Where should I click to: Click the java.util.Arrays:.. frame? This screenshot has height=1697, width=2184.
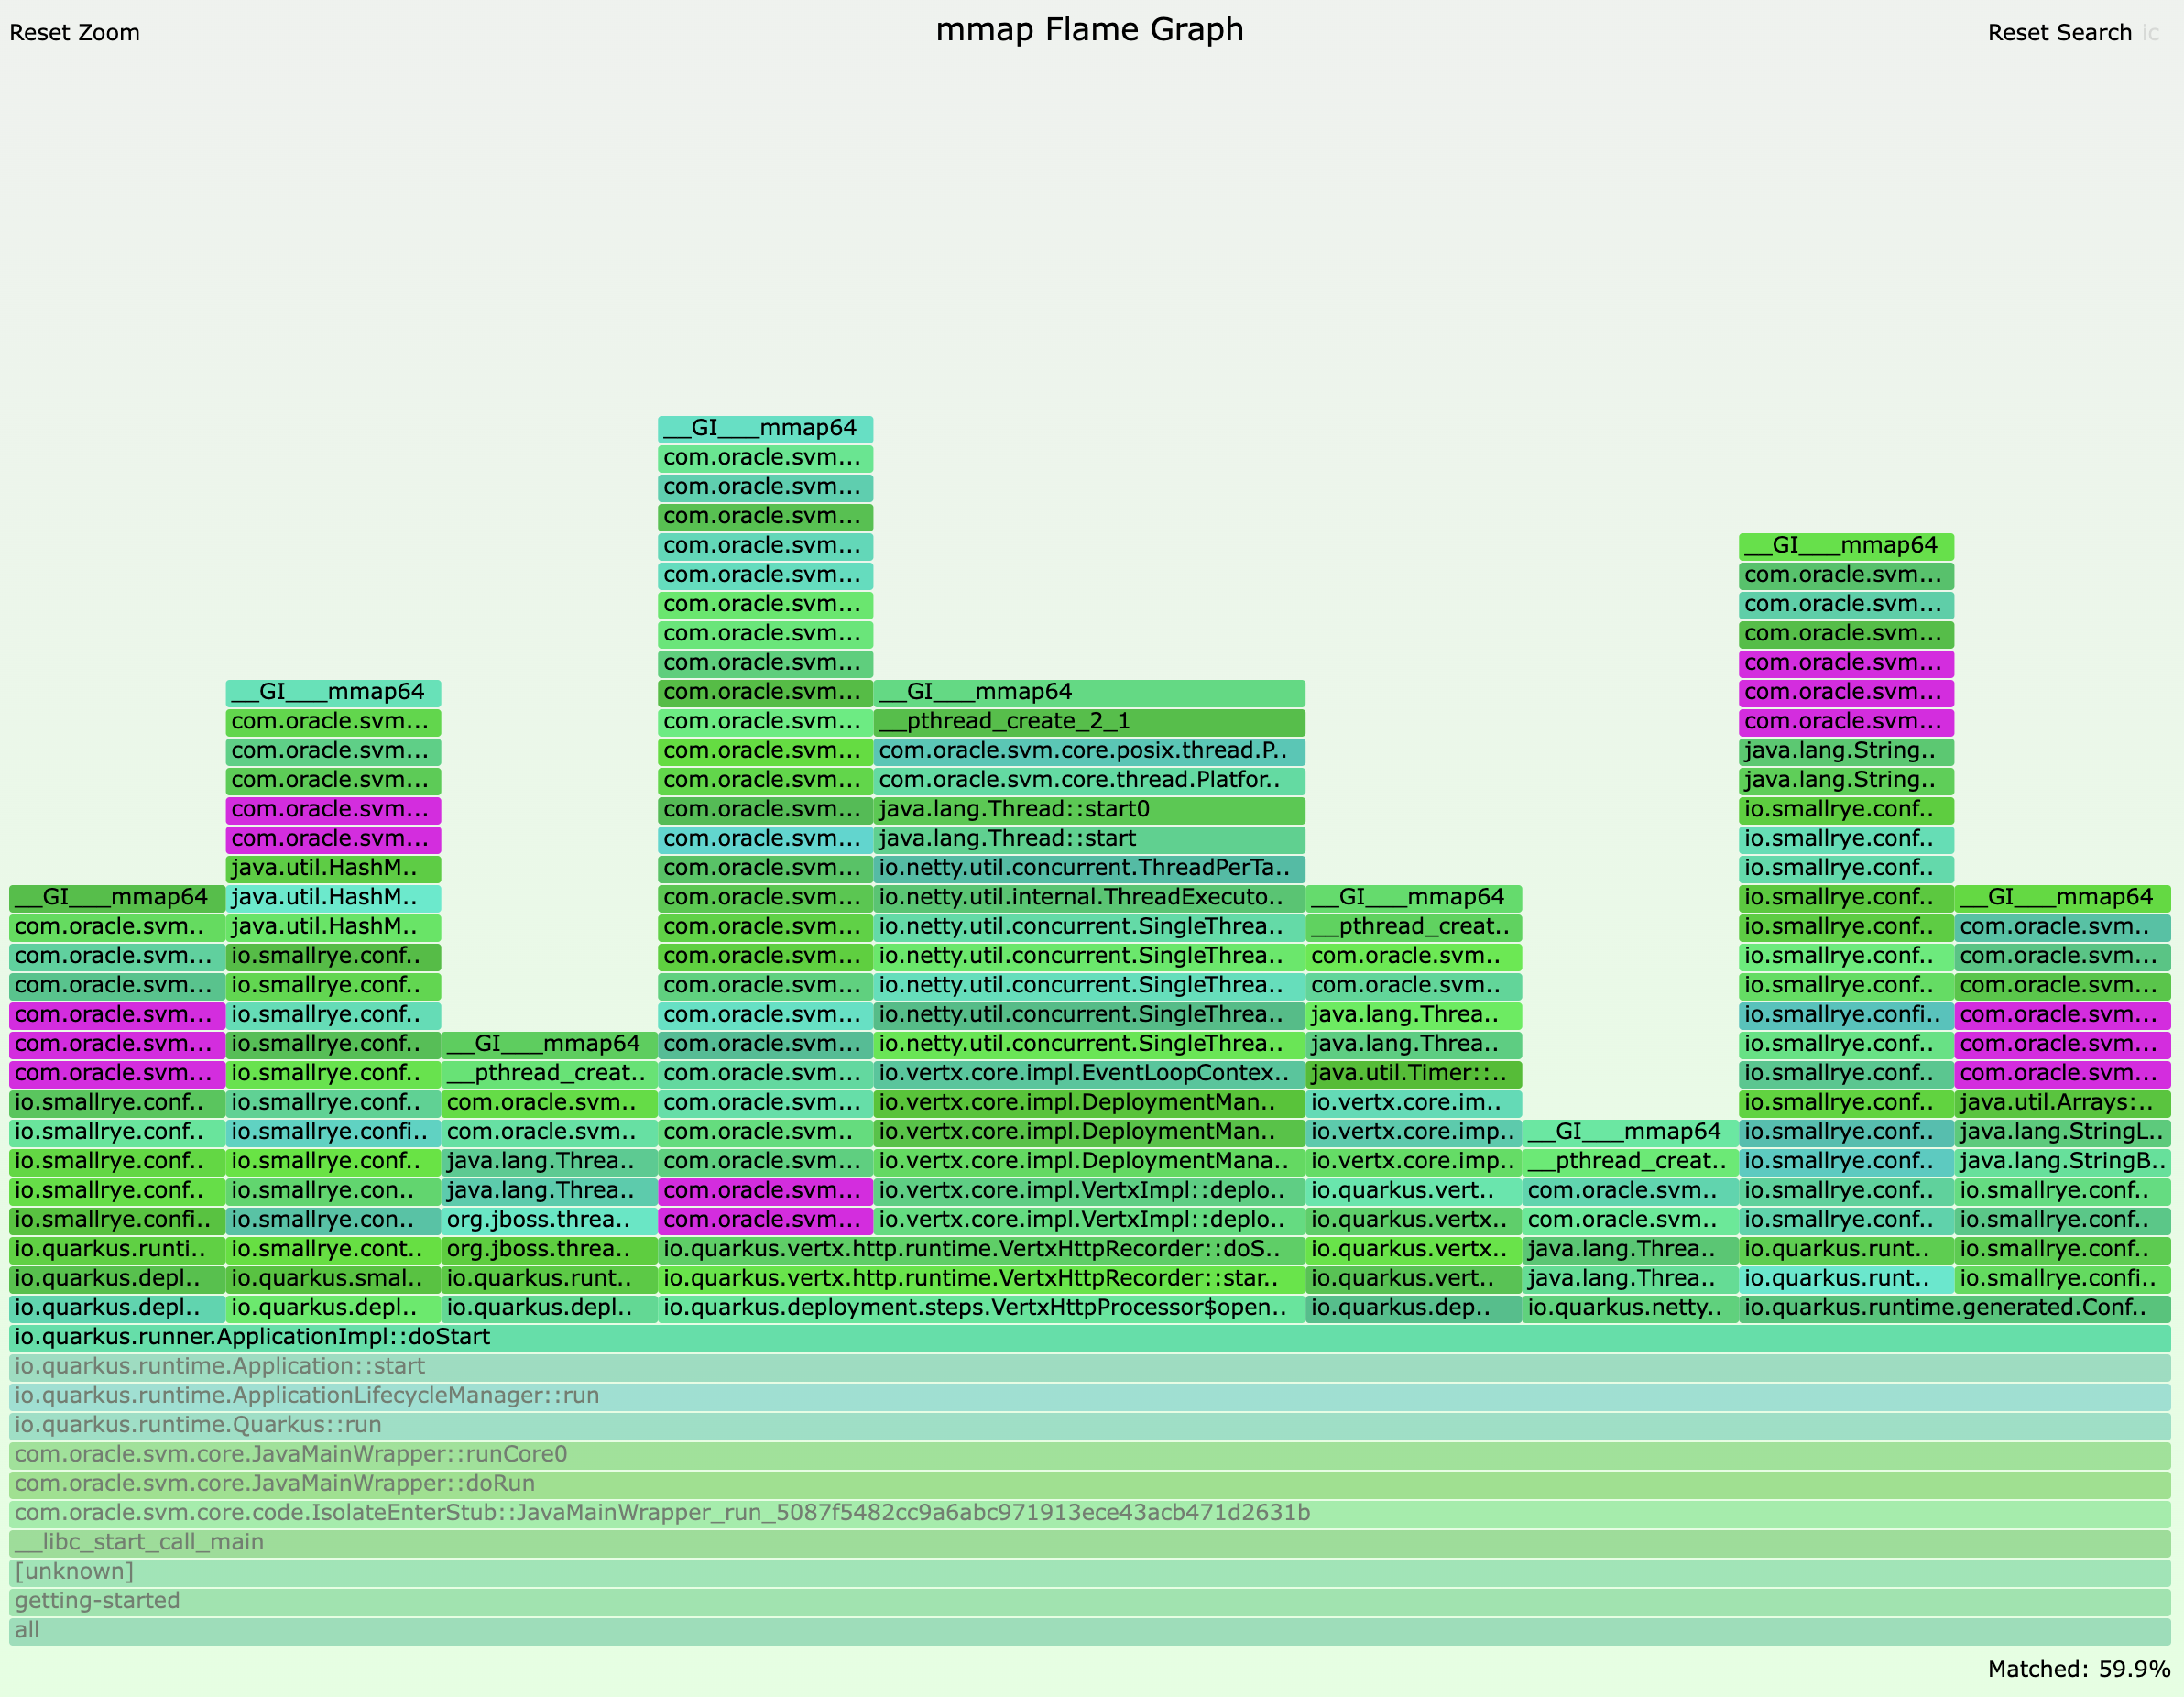[2063, 1103]
